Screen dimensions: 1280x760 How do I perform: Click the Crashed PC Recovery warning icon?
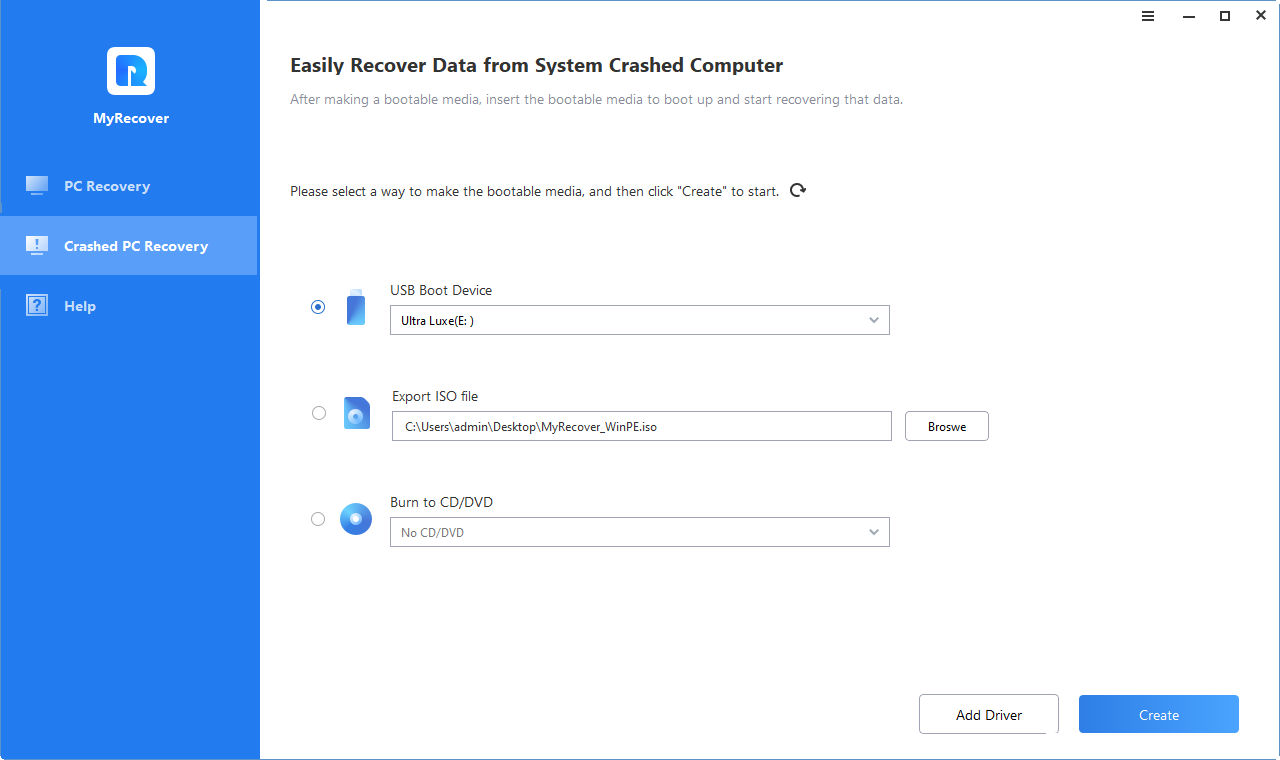37,246
